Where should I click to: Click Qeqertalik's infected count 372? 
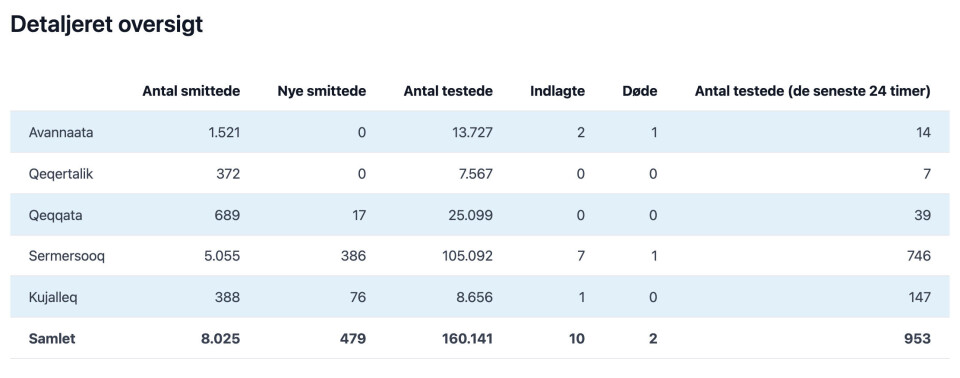[228, 174]
